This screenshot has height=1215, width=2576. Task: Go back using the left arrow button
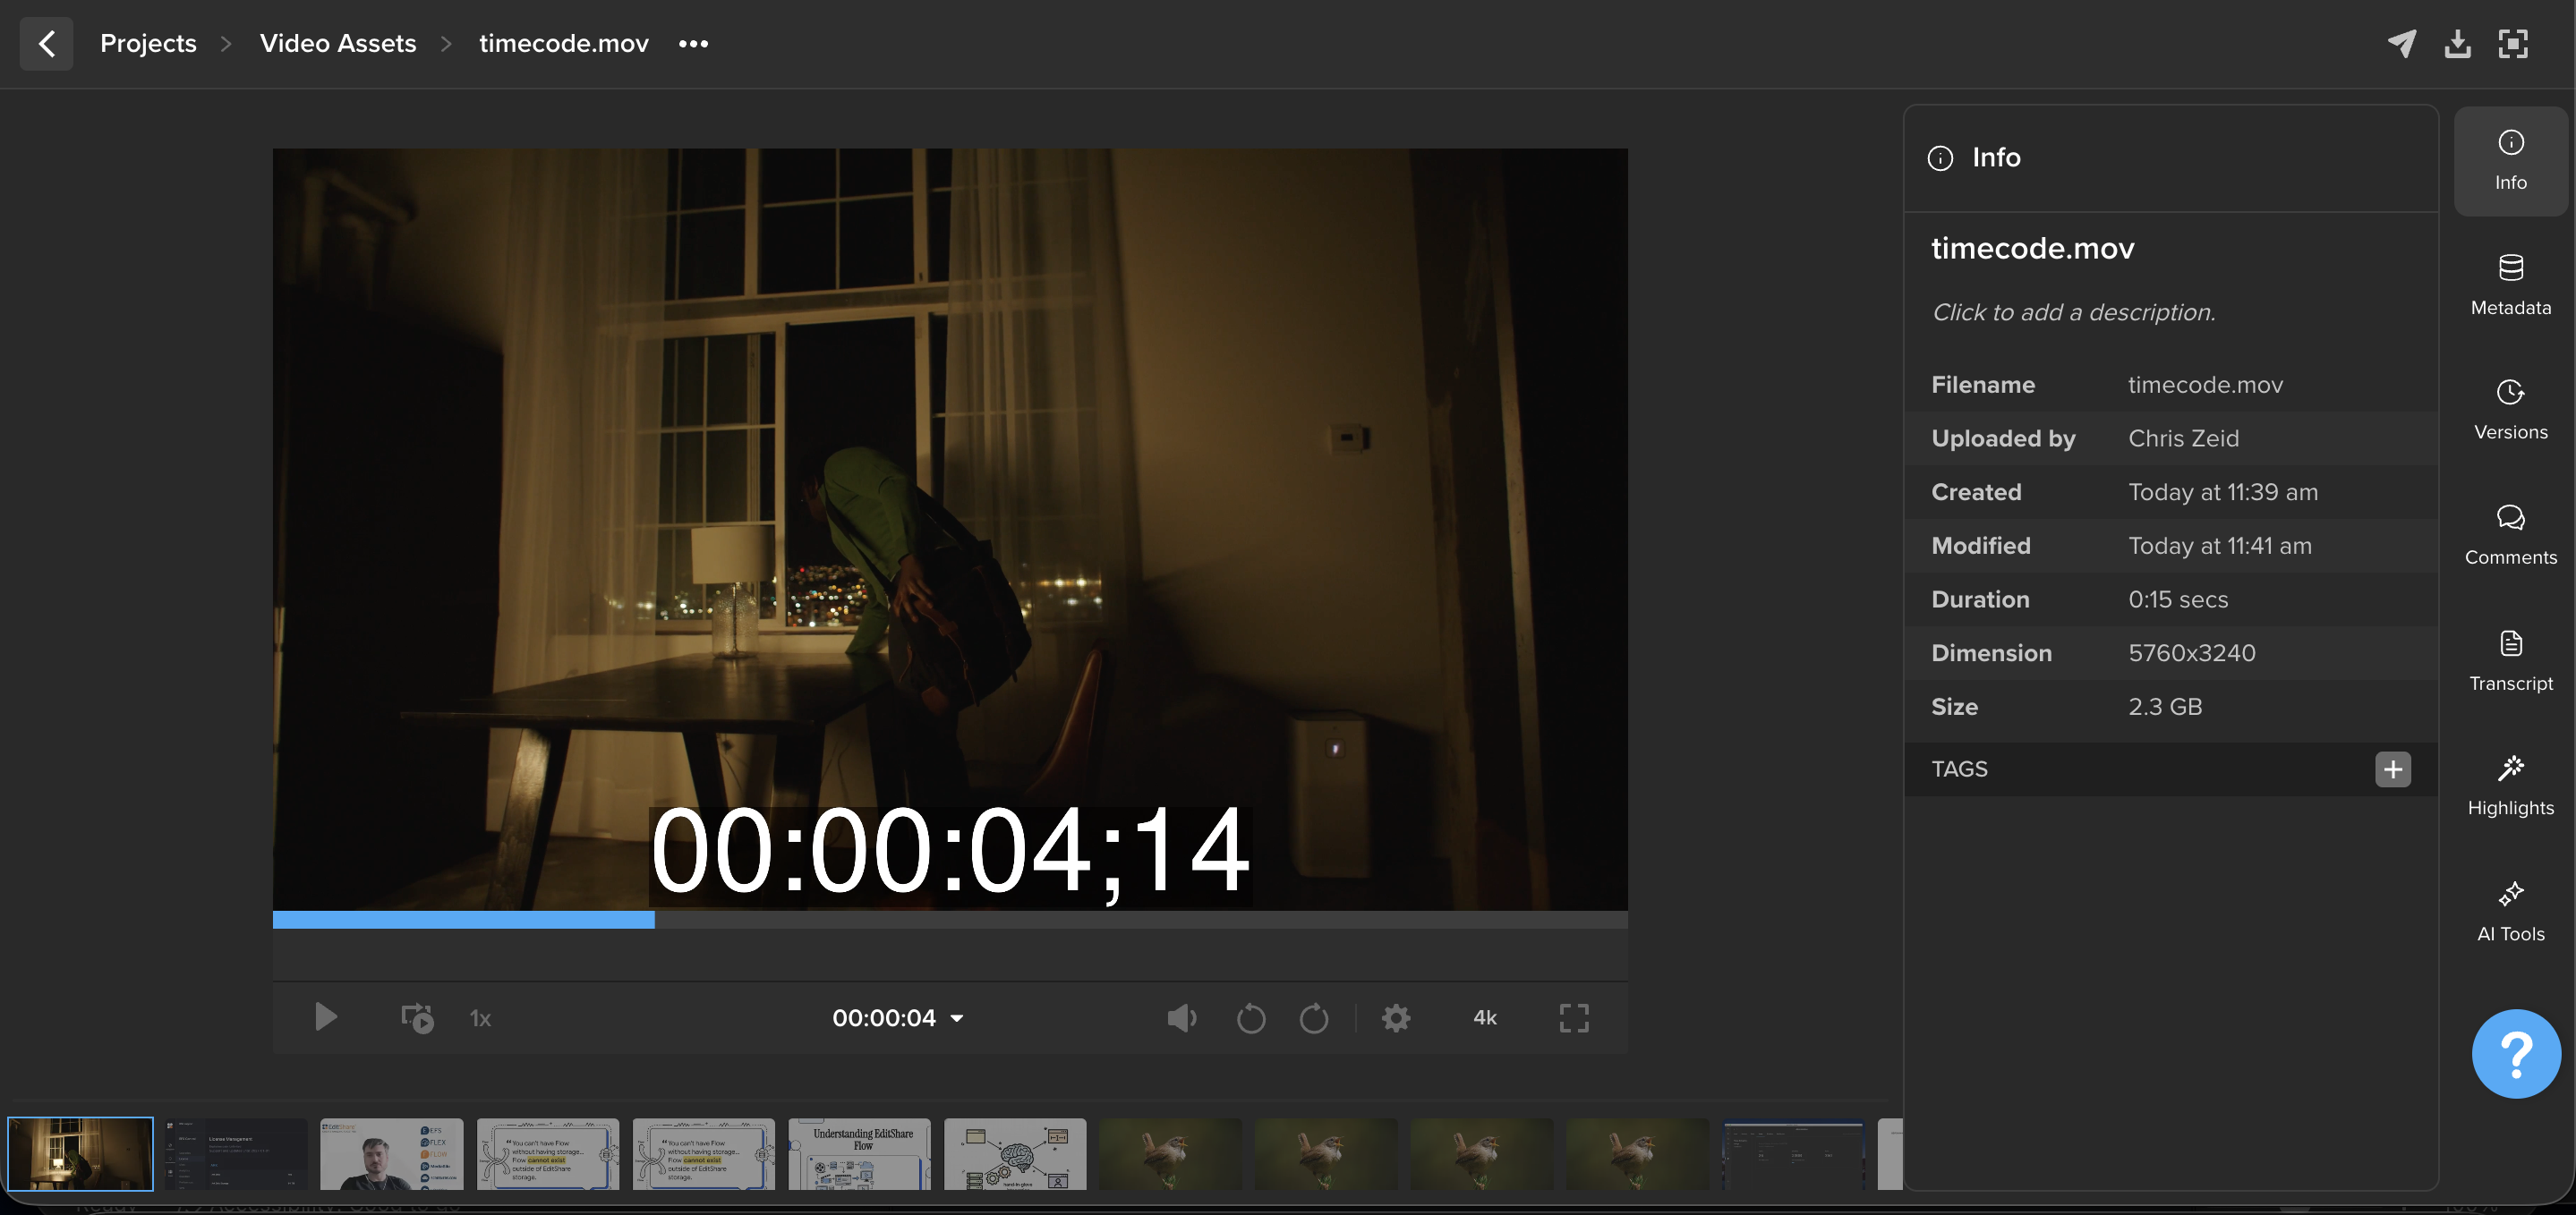[x=46, y=44]
